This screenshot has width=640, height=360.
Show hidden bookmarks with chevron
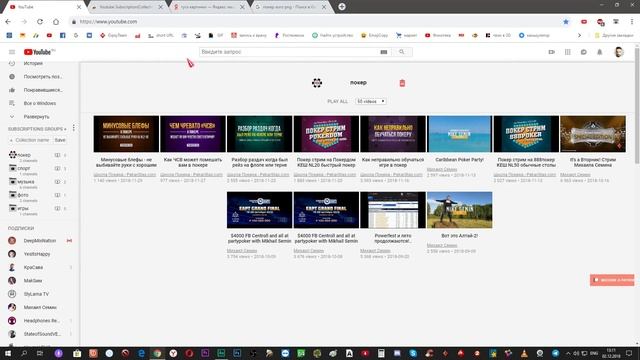coord(579,36)
